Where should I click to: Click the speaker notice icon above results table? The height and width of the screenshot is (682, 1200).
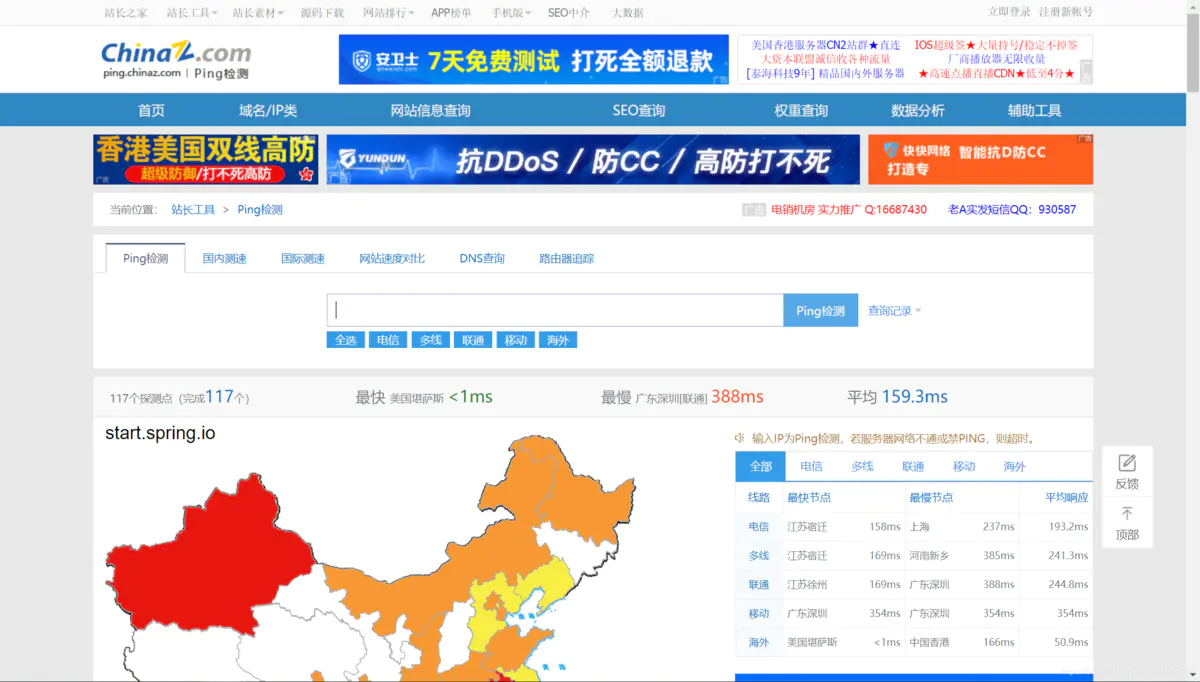click(740, 438)
